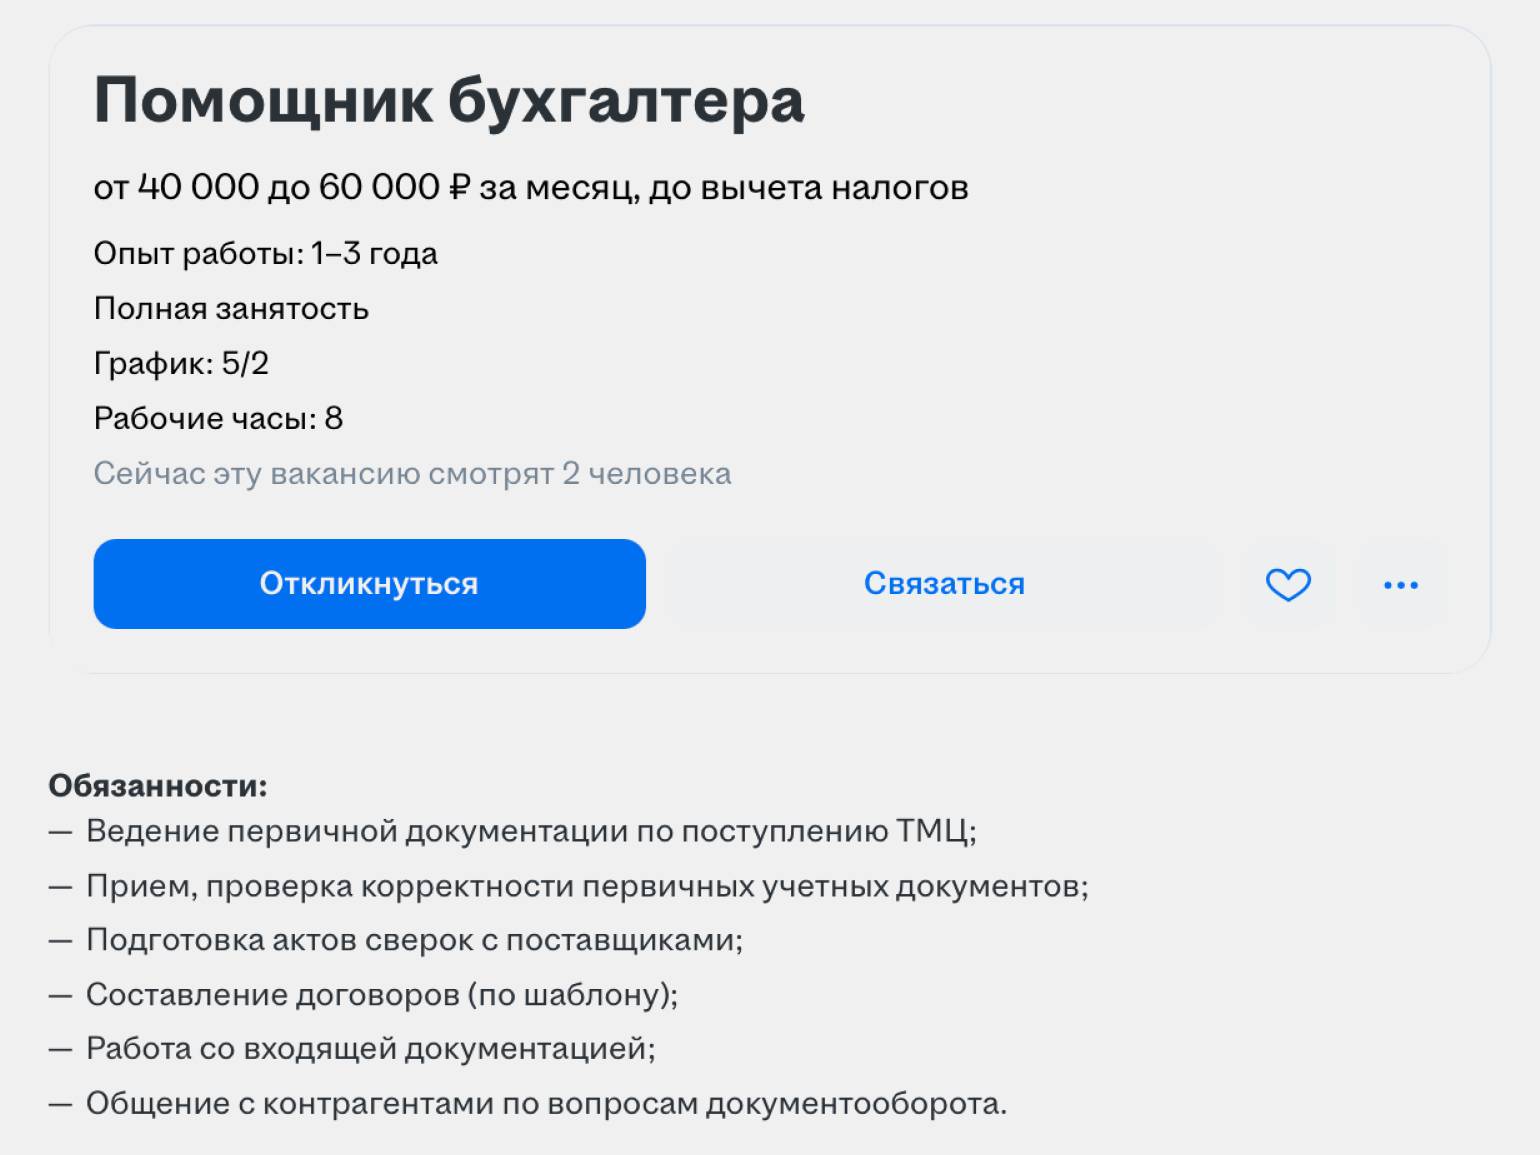Click the Полная занятость text
The width and height of the screenshot is (1540, 1155).
pos(231,309)
